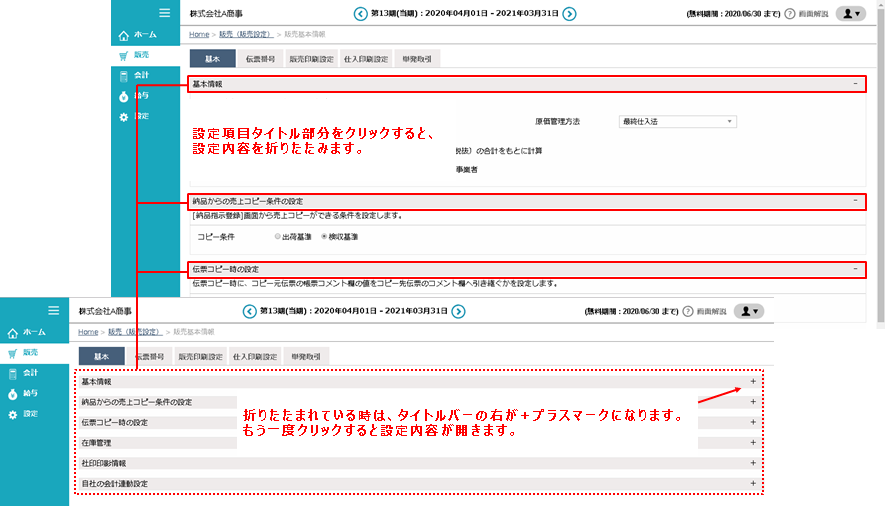Expand 基本情報 via its plus mark
This screenshot has height=506, width=886.
[753, 382]
